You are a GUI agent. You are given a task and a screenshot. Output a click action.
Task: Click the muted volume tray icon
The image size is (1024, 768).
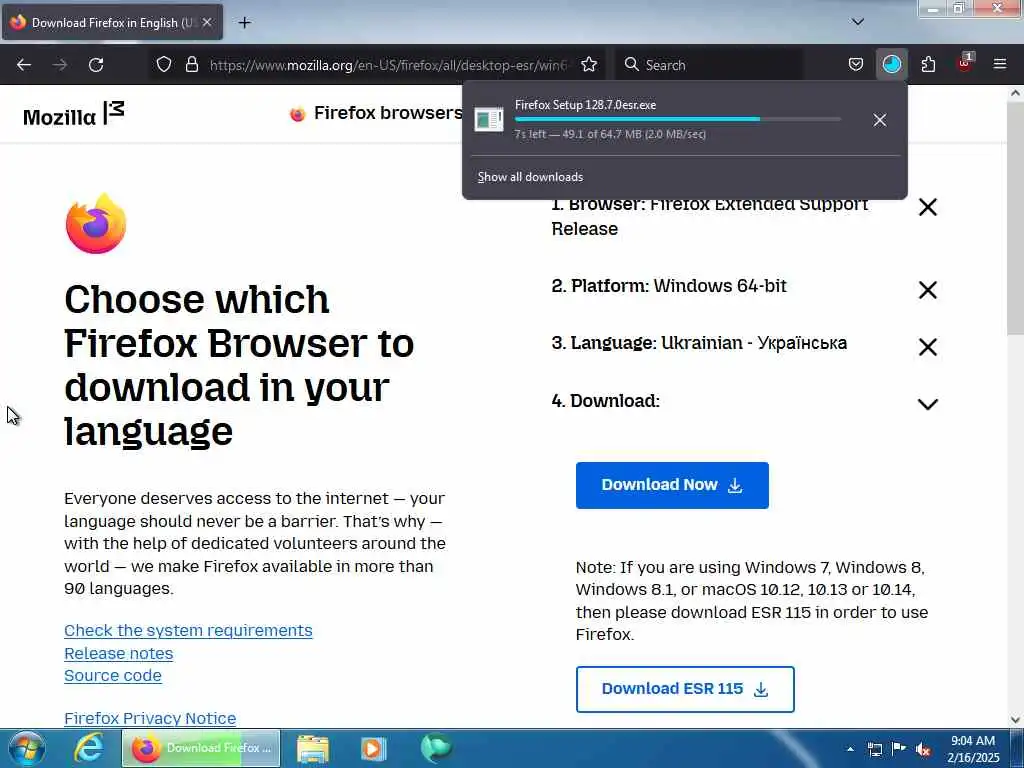click(923, 749)
